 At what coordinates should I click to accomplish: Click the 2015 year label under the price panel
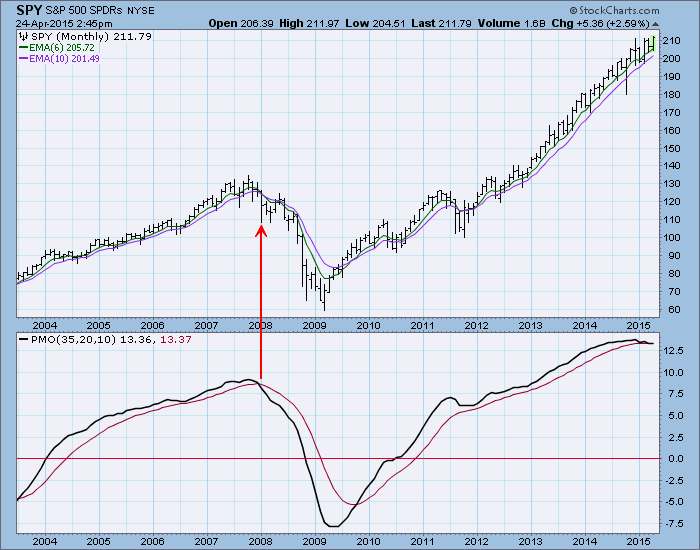click(x=639, y=325)
